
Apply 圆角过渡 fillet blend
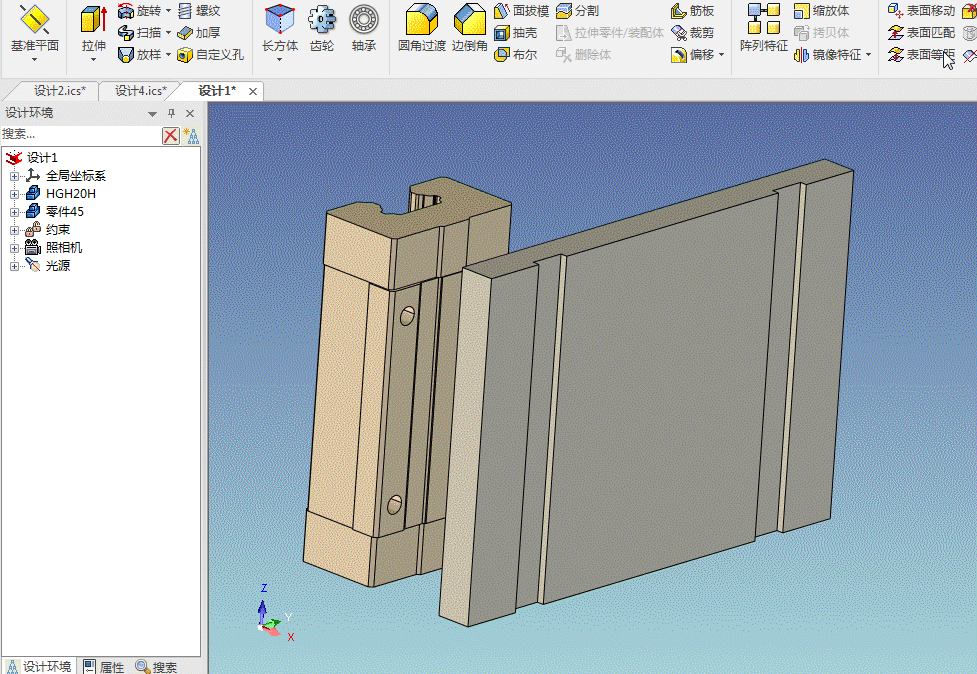[x=422, y=28]
